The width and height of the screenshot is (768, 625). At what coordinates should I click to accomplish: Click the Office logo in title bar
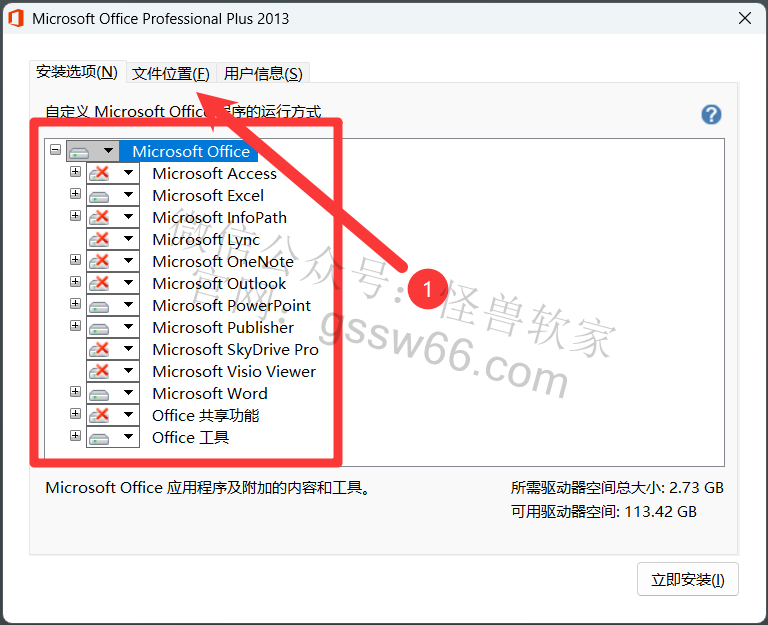click(16, 19)
